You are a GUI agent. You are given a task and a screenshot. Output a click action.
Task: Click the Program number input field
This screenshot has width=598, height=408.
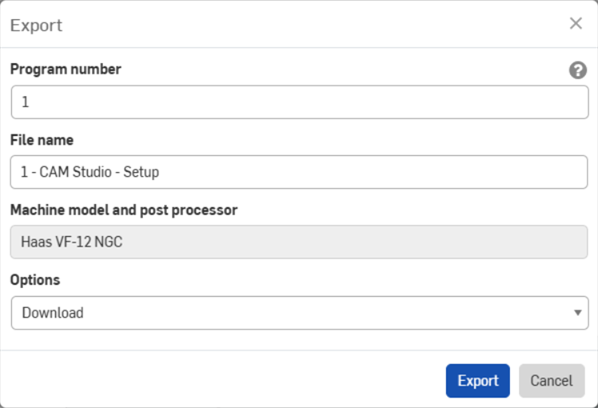point(300,102)
